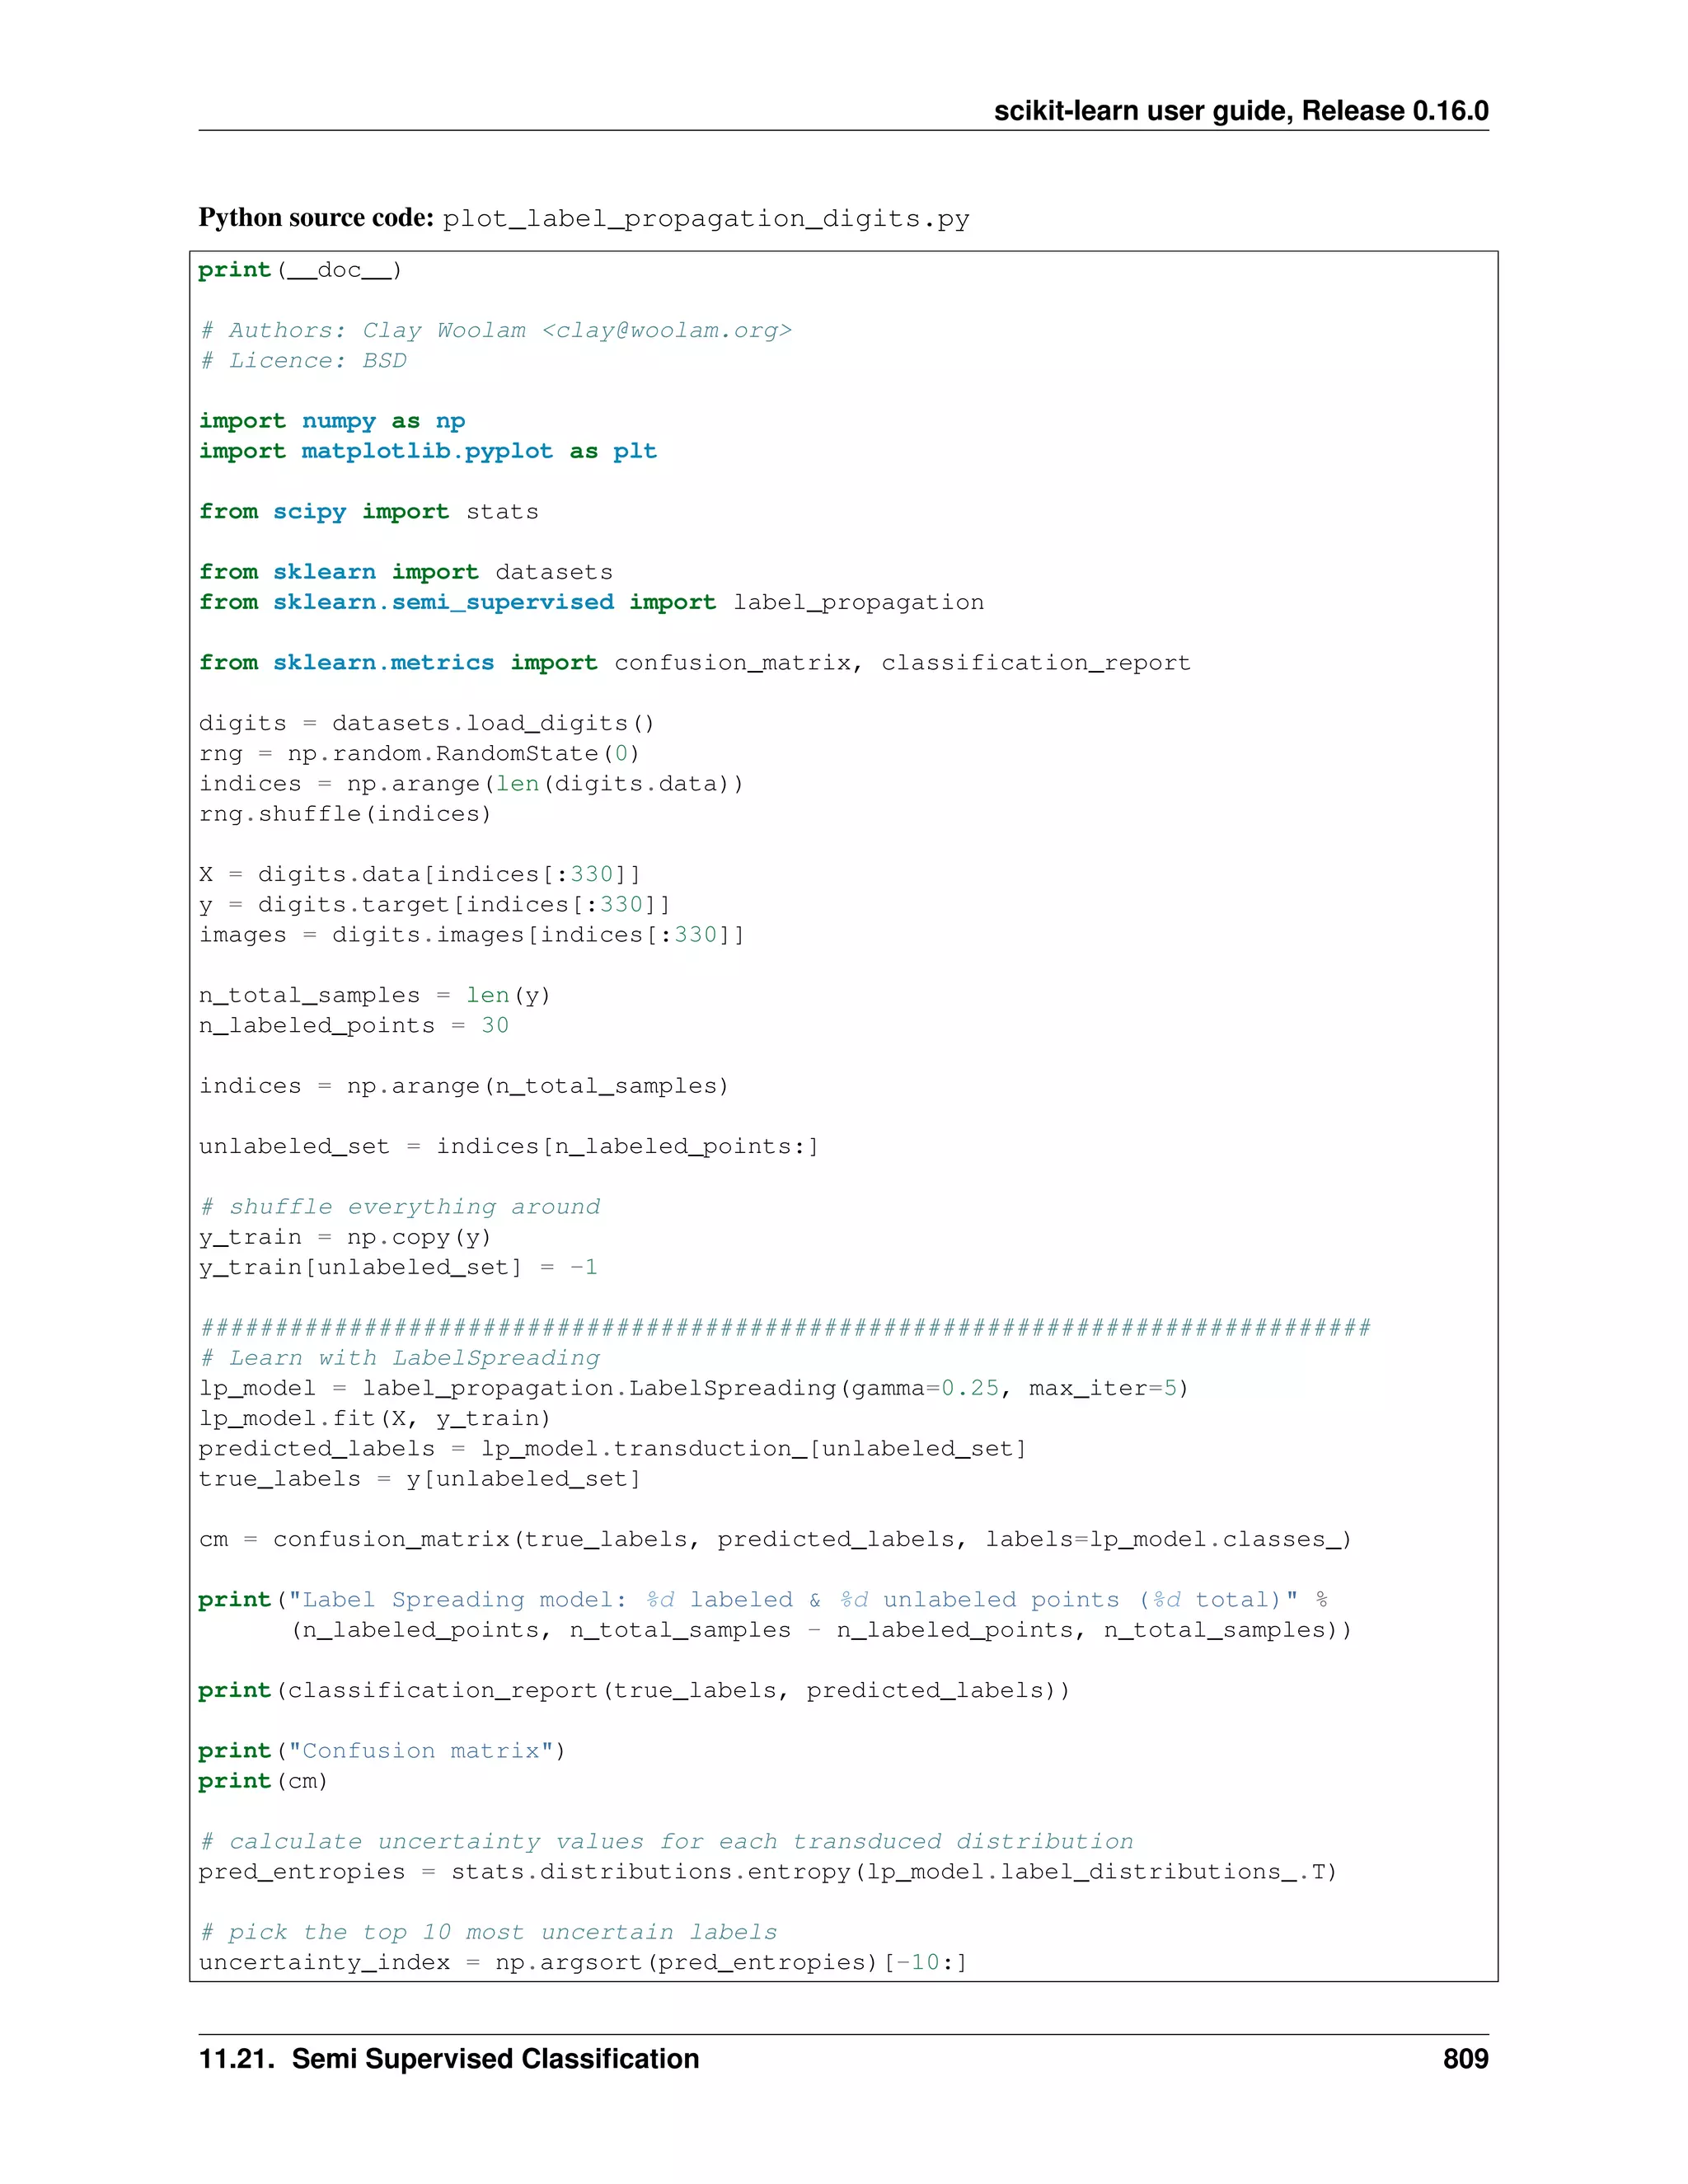
Task: Click 'true_labels = y[unlabeled_set]' line
Action: click(x=420, y=1479)
